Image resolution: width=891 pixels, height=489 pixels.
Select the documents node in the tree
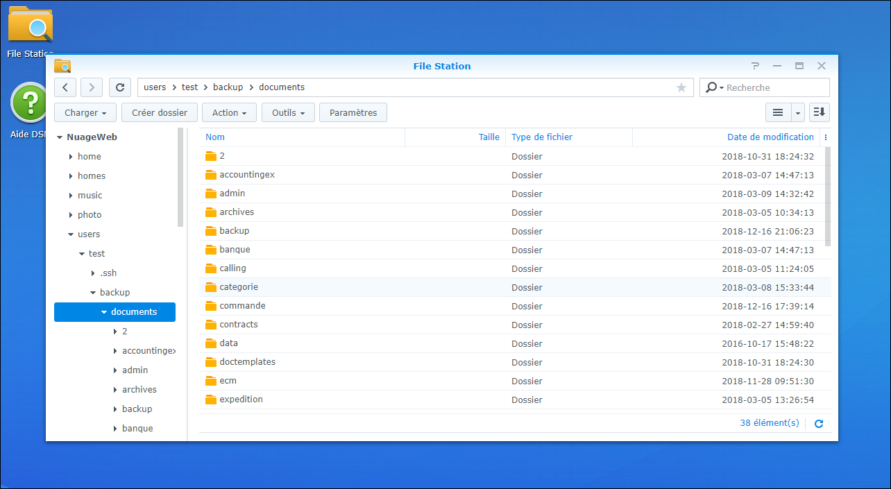115,312
